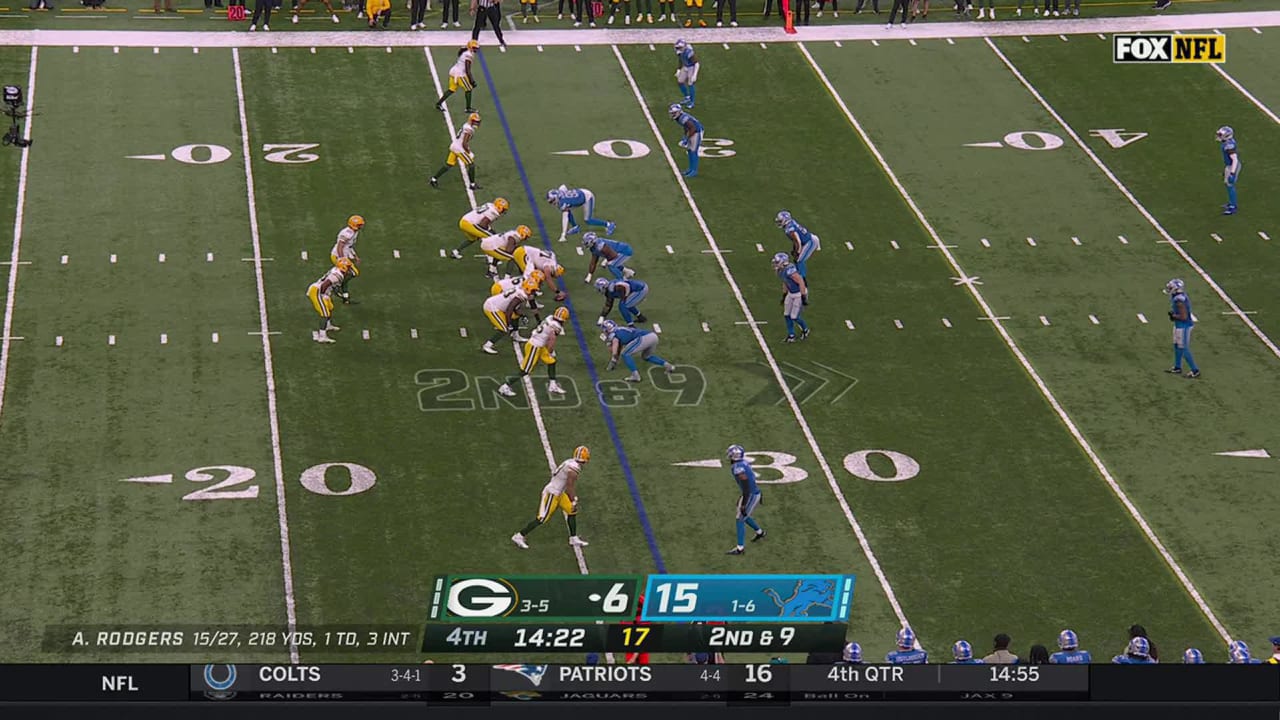Click the Packers record 3-5

pos(534,606)
